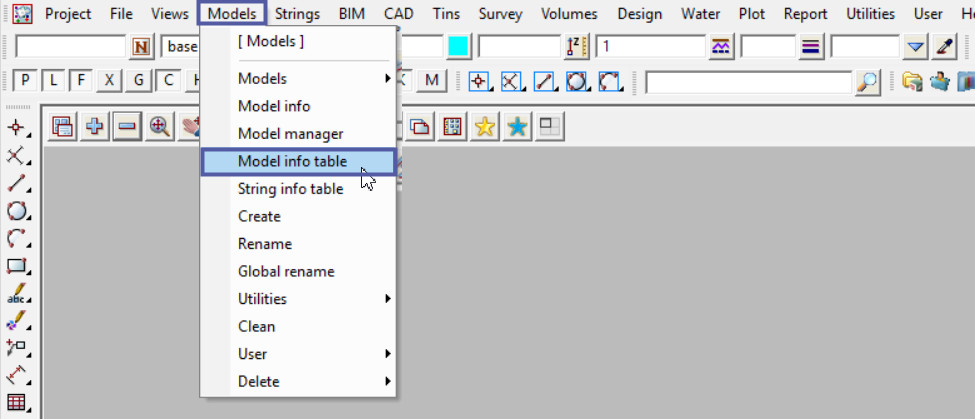Toggle the G snap button
This screenshot has width=975, height=419.
coord(139,81)
